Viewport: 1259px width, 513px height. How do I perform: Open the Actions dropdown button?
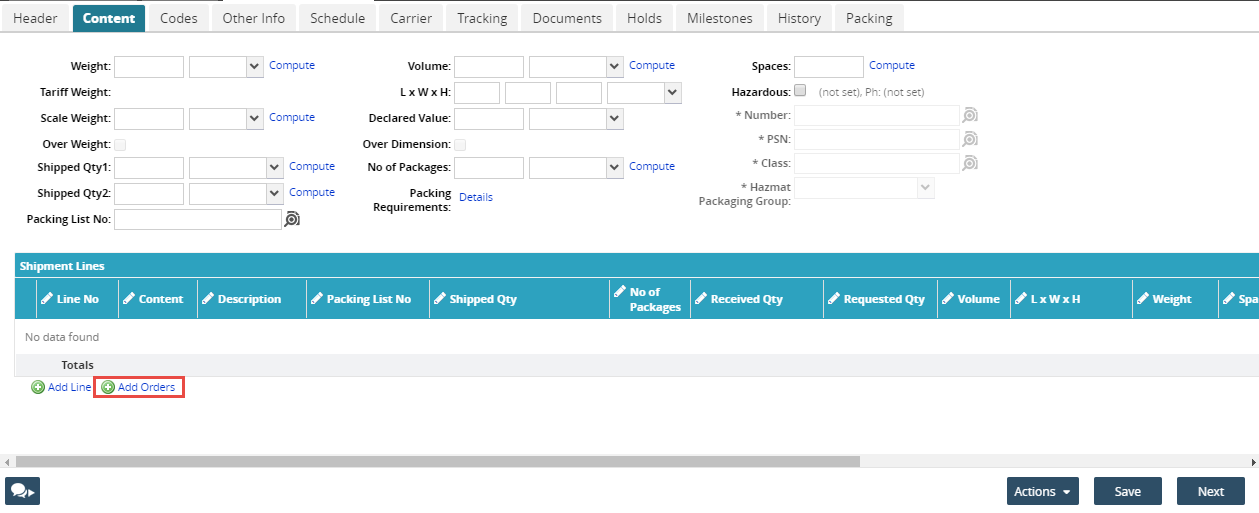[1043, 491]
